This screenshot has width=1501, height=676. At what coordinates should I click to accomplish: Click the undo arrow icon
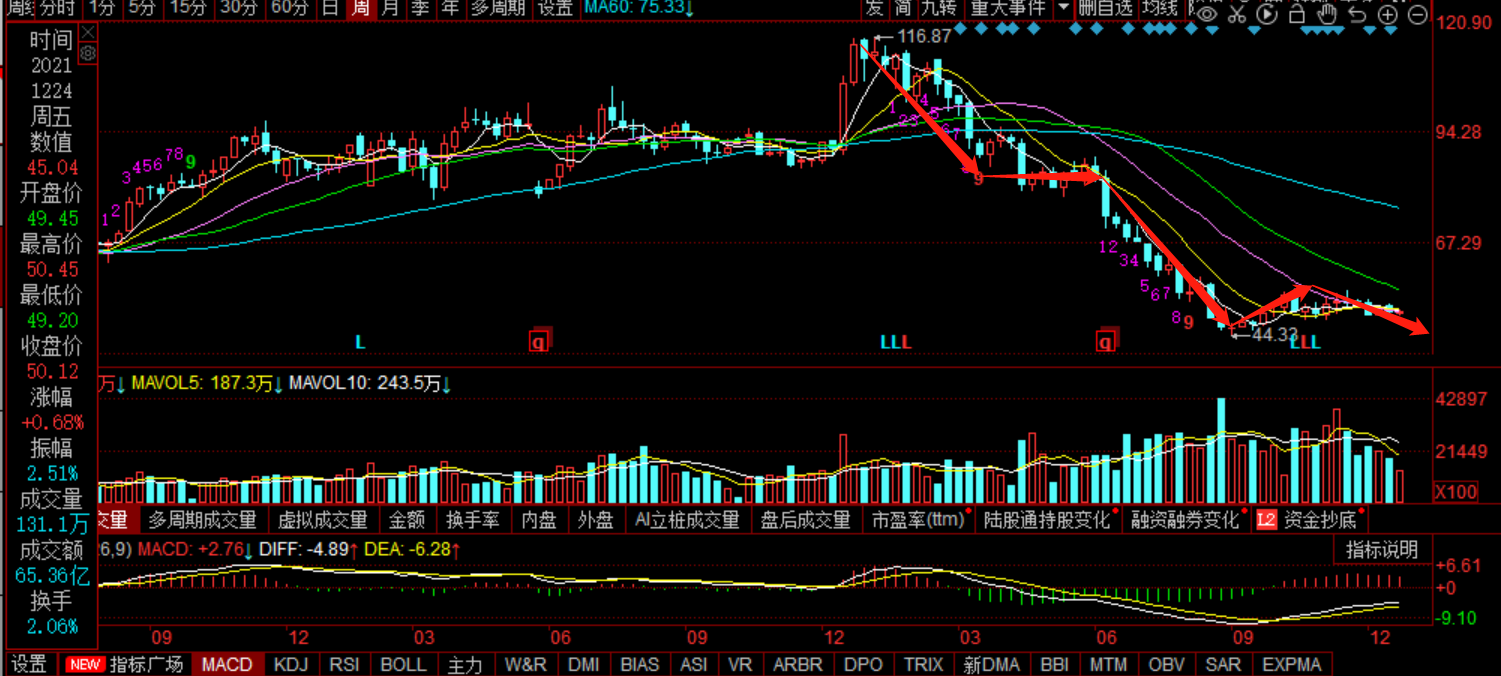click(x=1357, y=14)
